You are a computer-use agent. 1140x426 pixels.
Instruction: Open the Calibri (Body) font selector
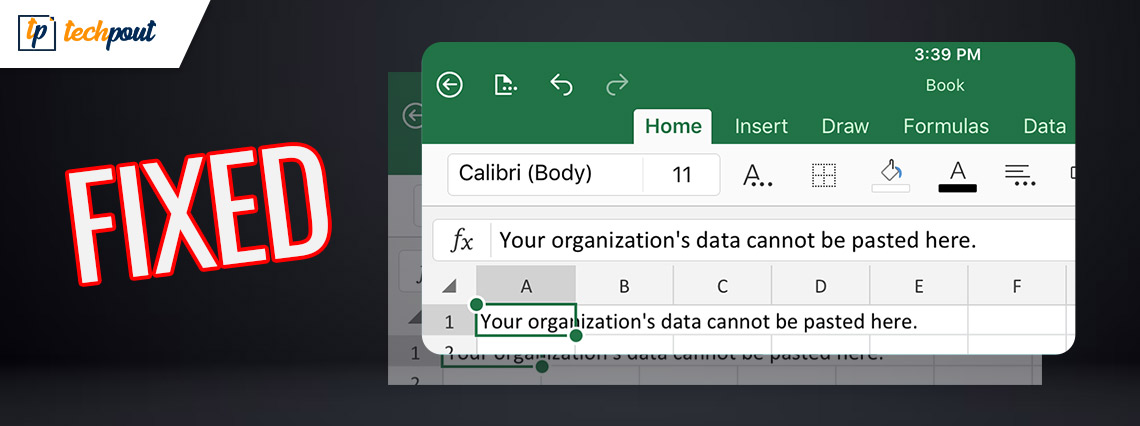click(x=545, y=174)
